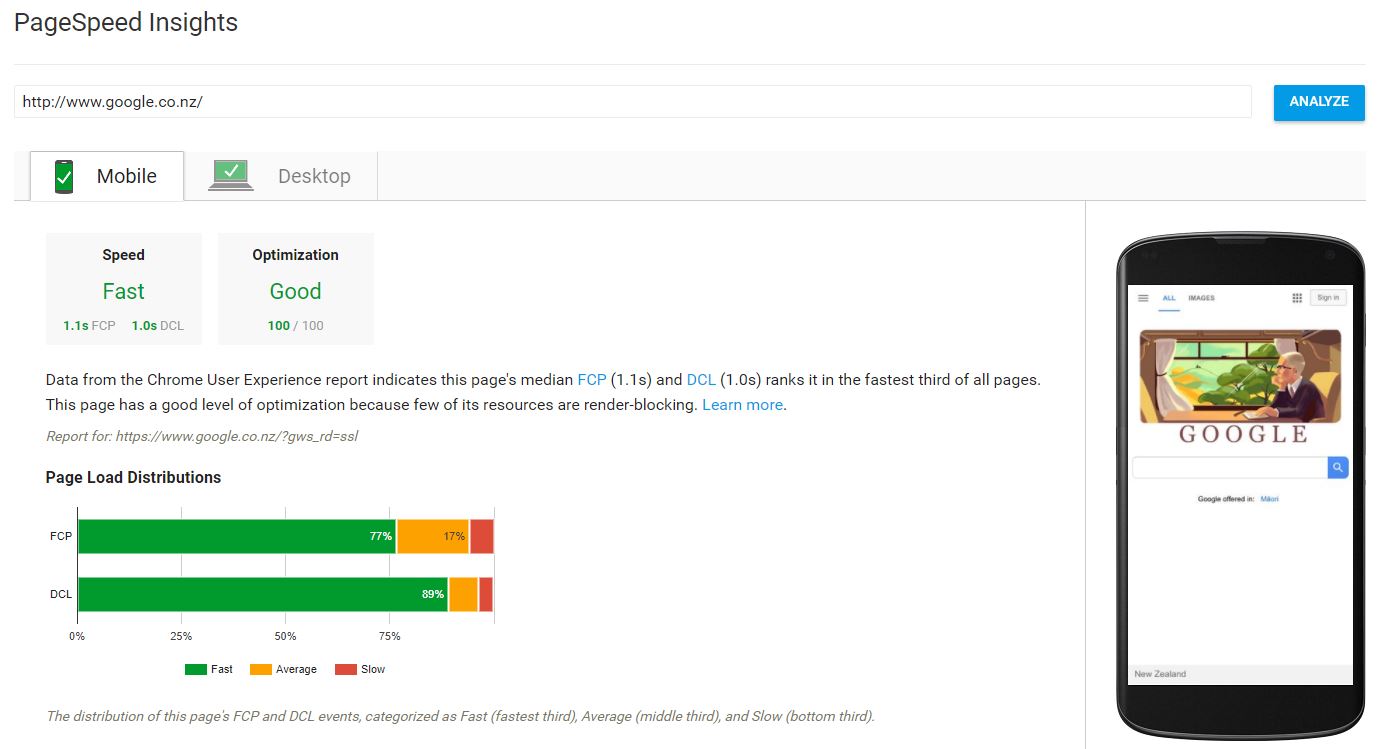Screen dimensions: 1394x749
Task: Click Sign in inside the phone preview
Action: click(1328, 297)
